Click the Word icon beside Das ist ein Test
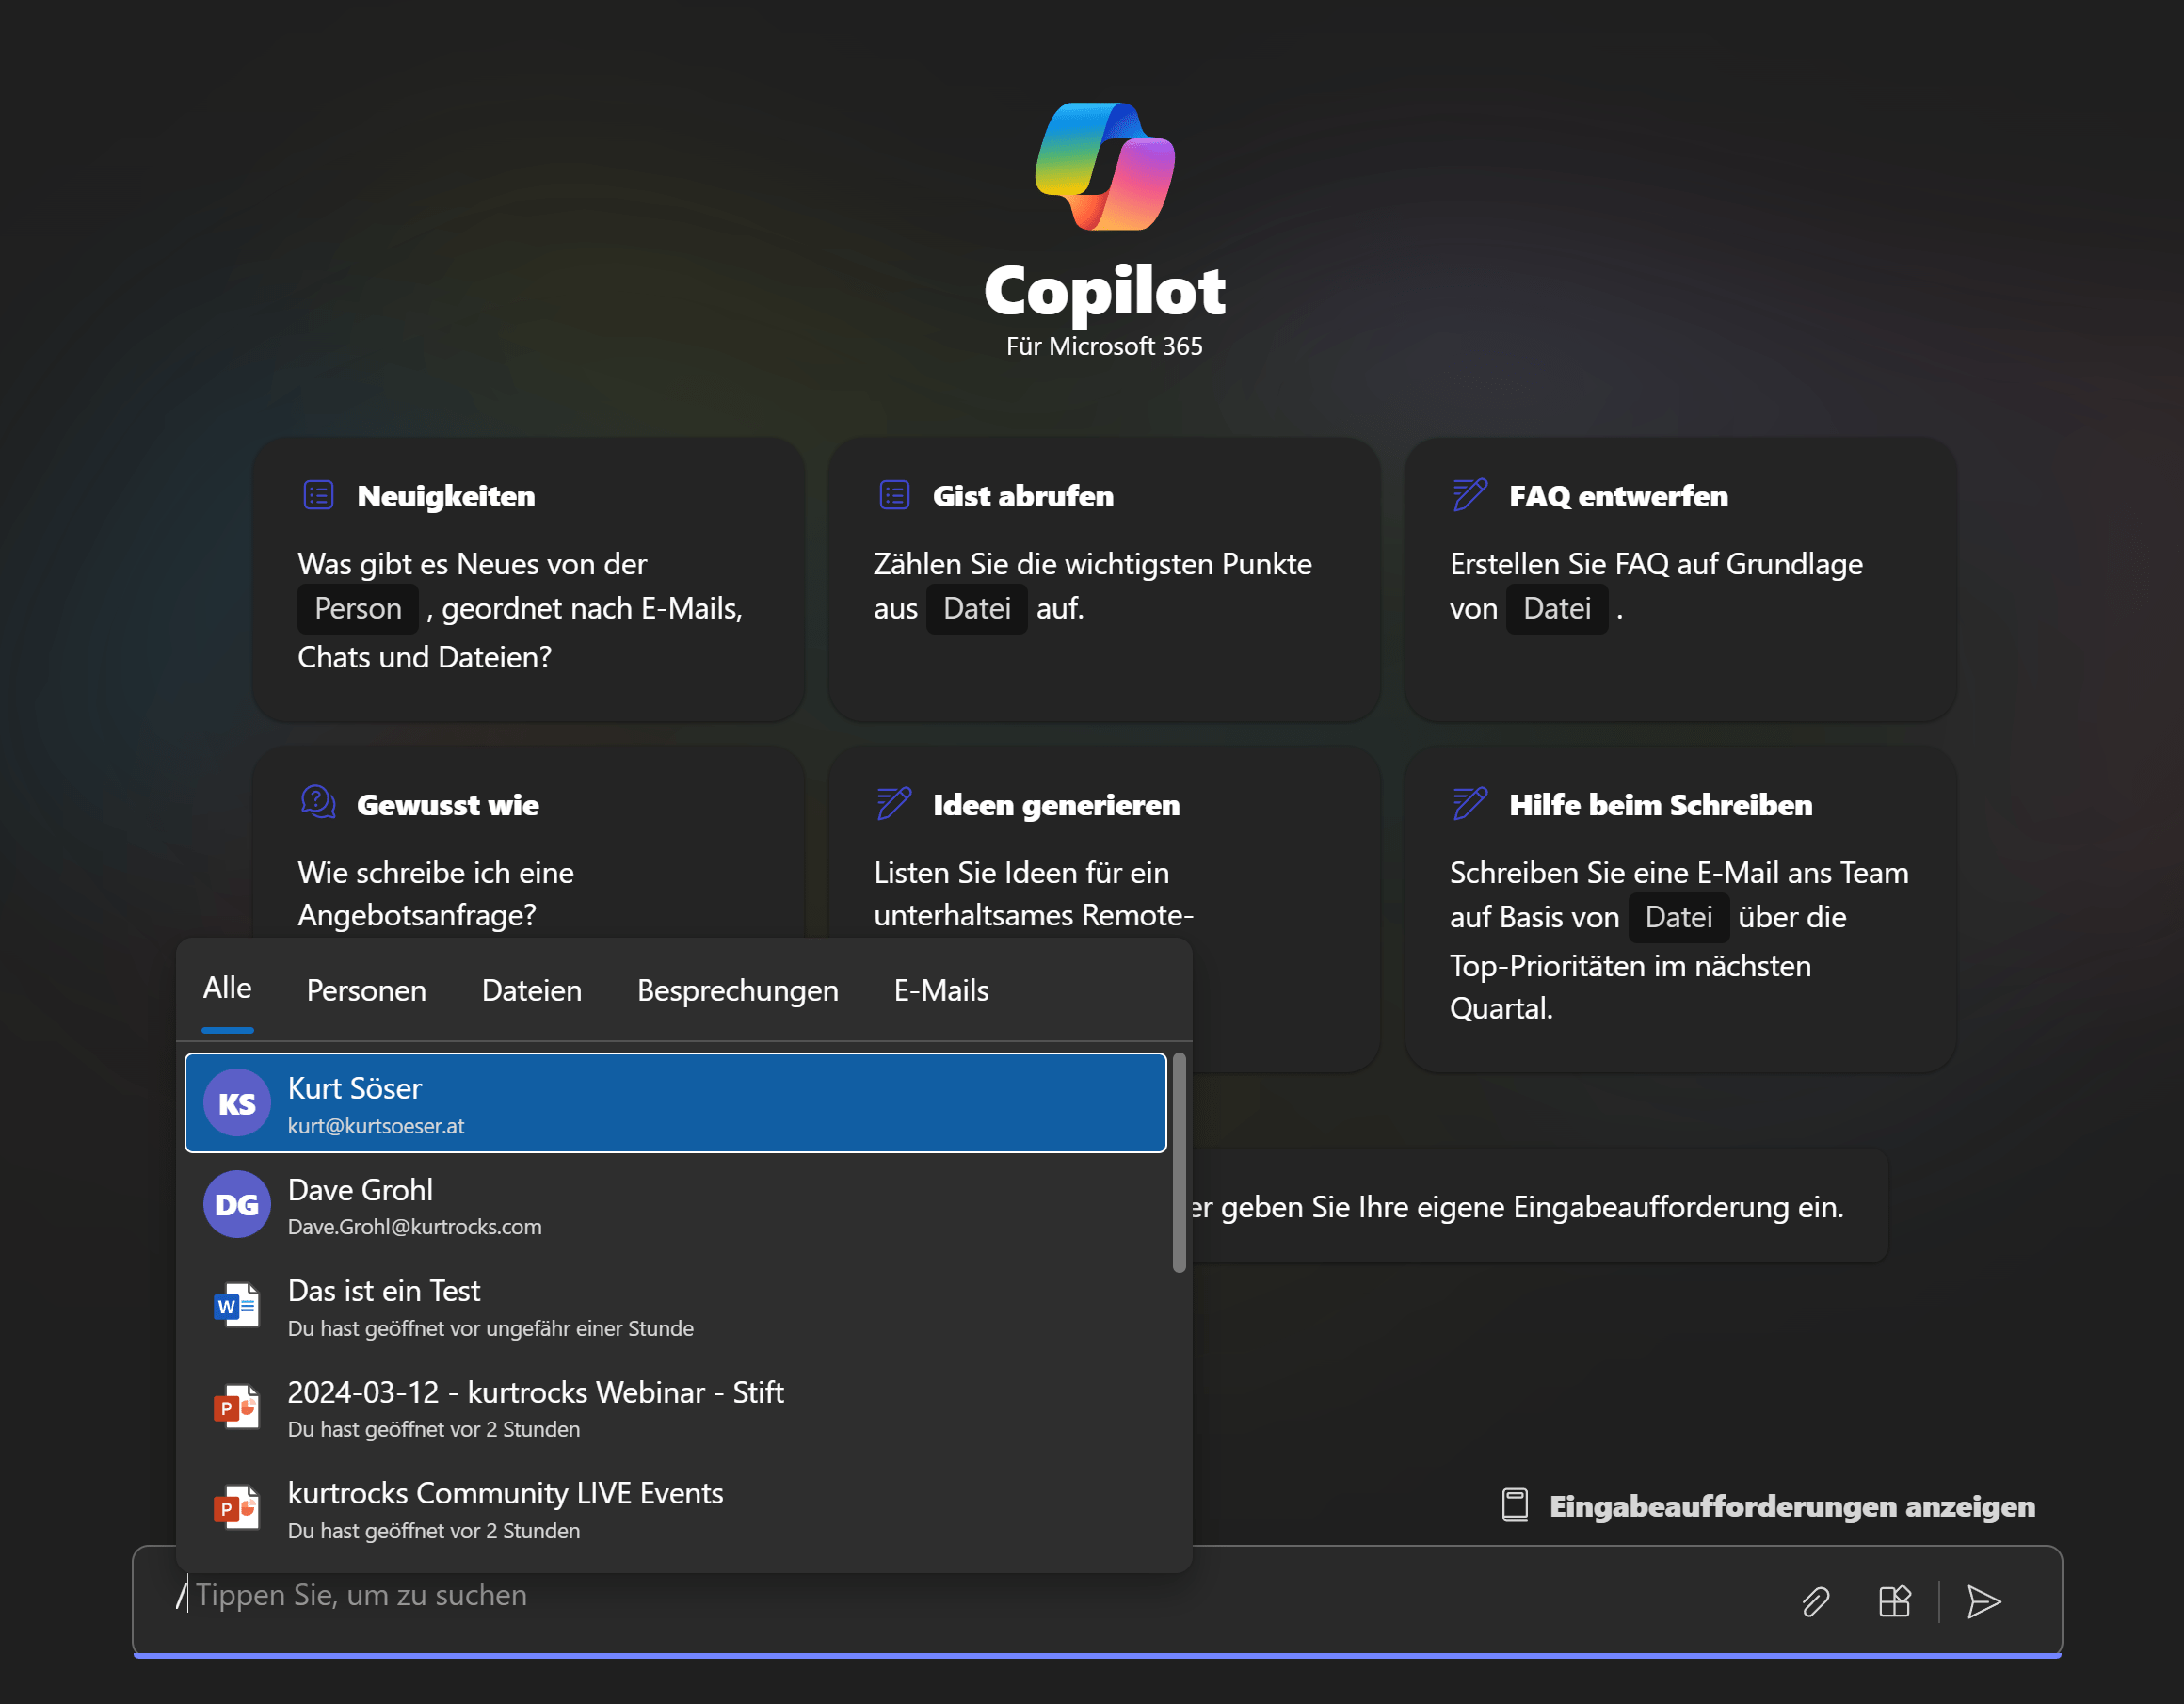2184x1704 pixels. click(x=237, y=1305)
